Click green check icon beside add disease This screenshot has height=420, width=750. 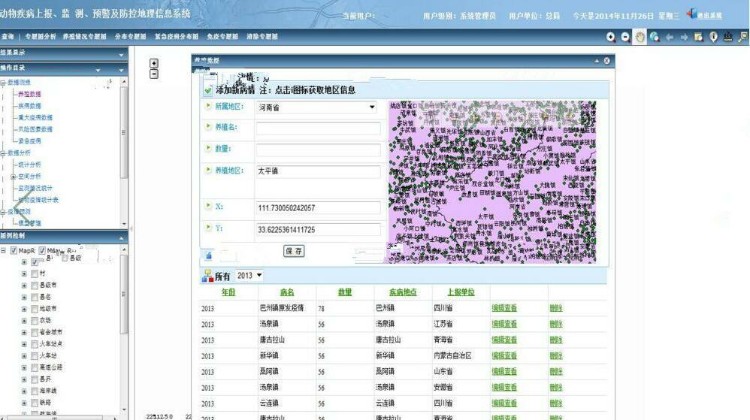[208, 90]
